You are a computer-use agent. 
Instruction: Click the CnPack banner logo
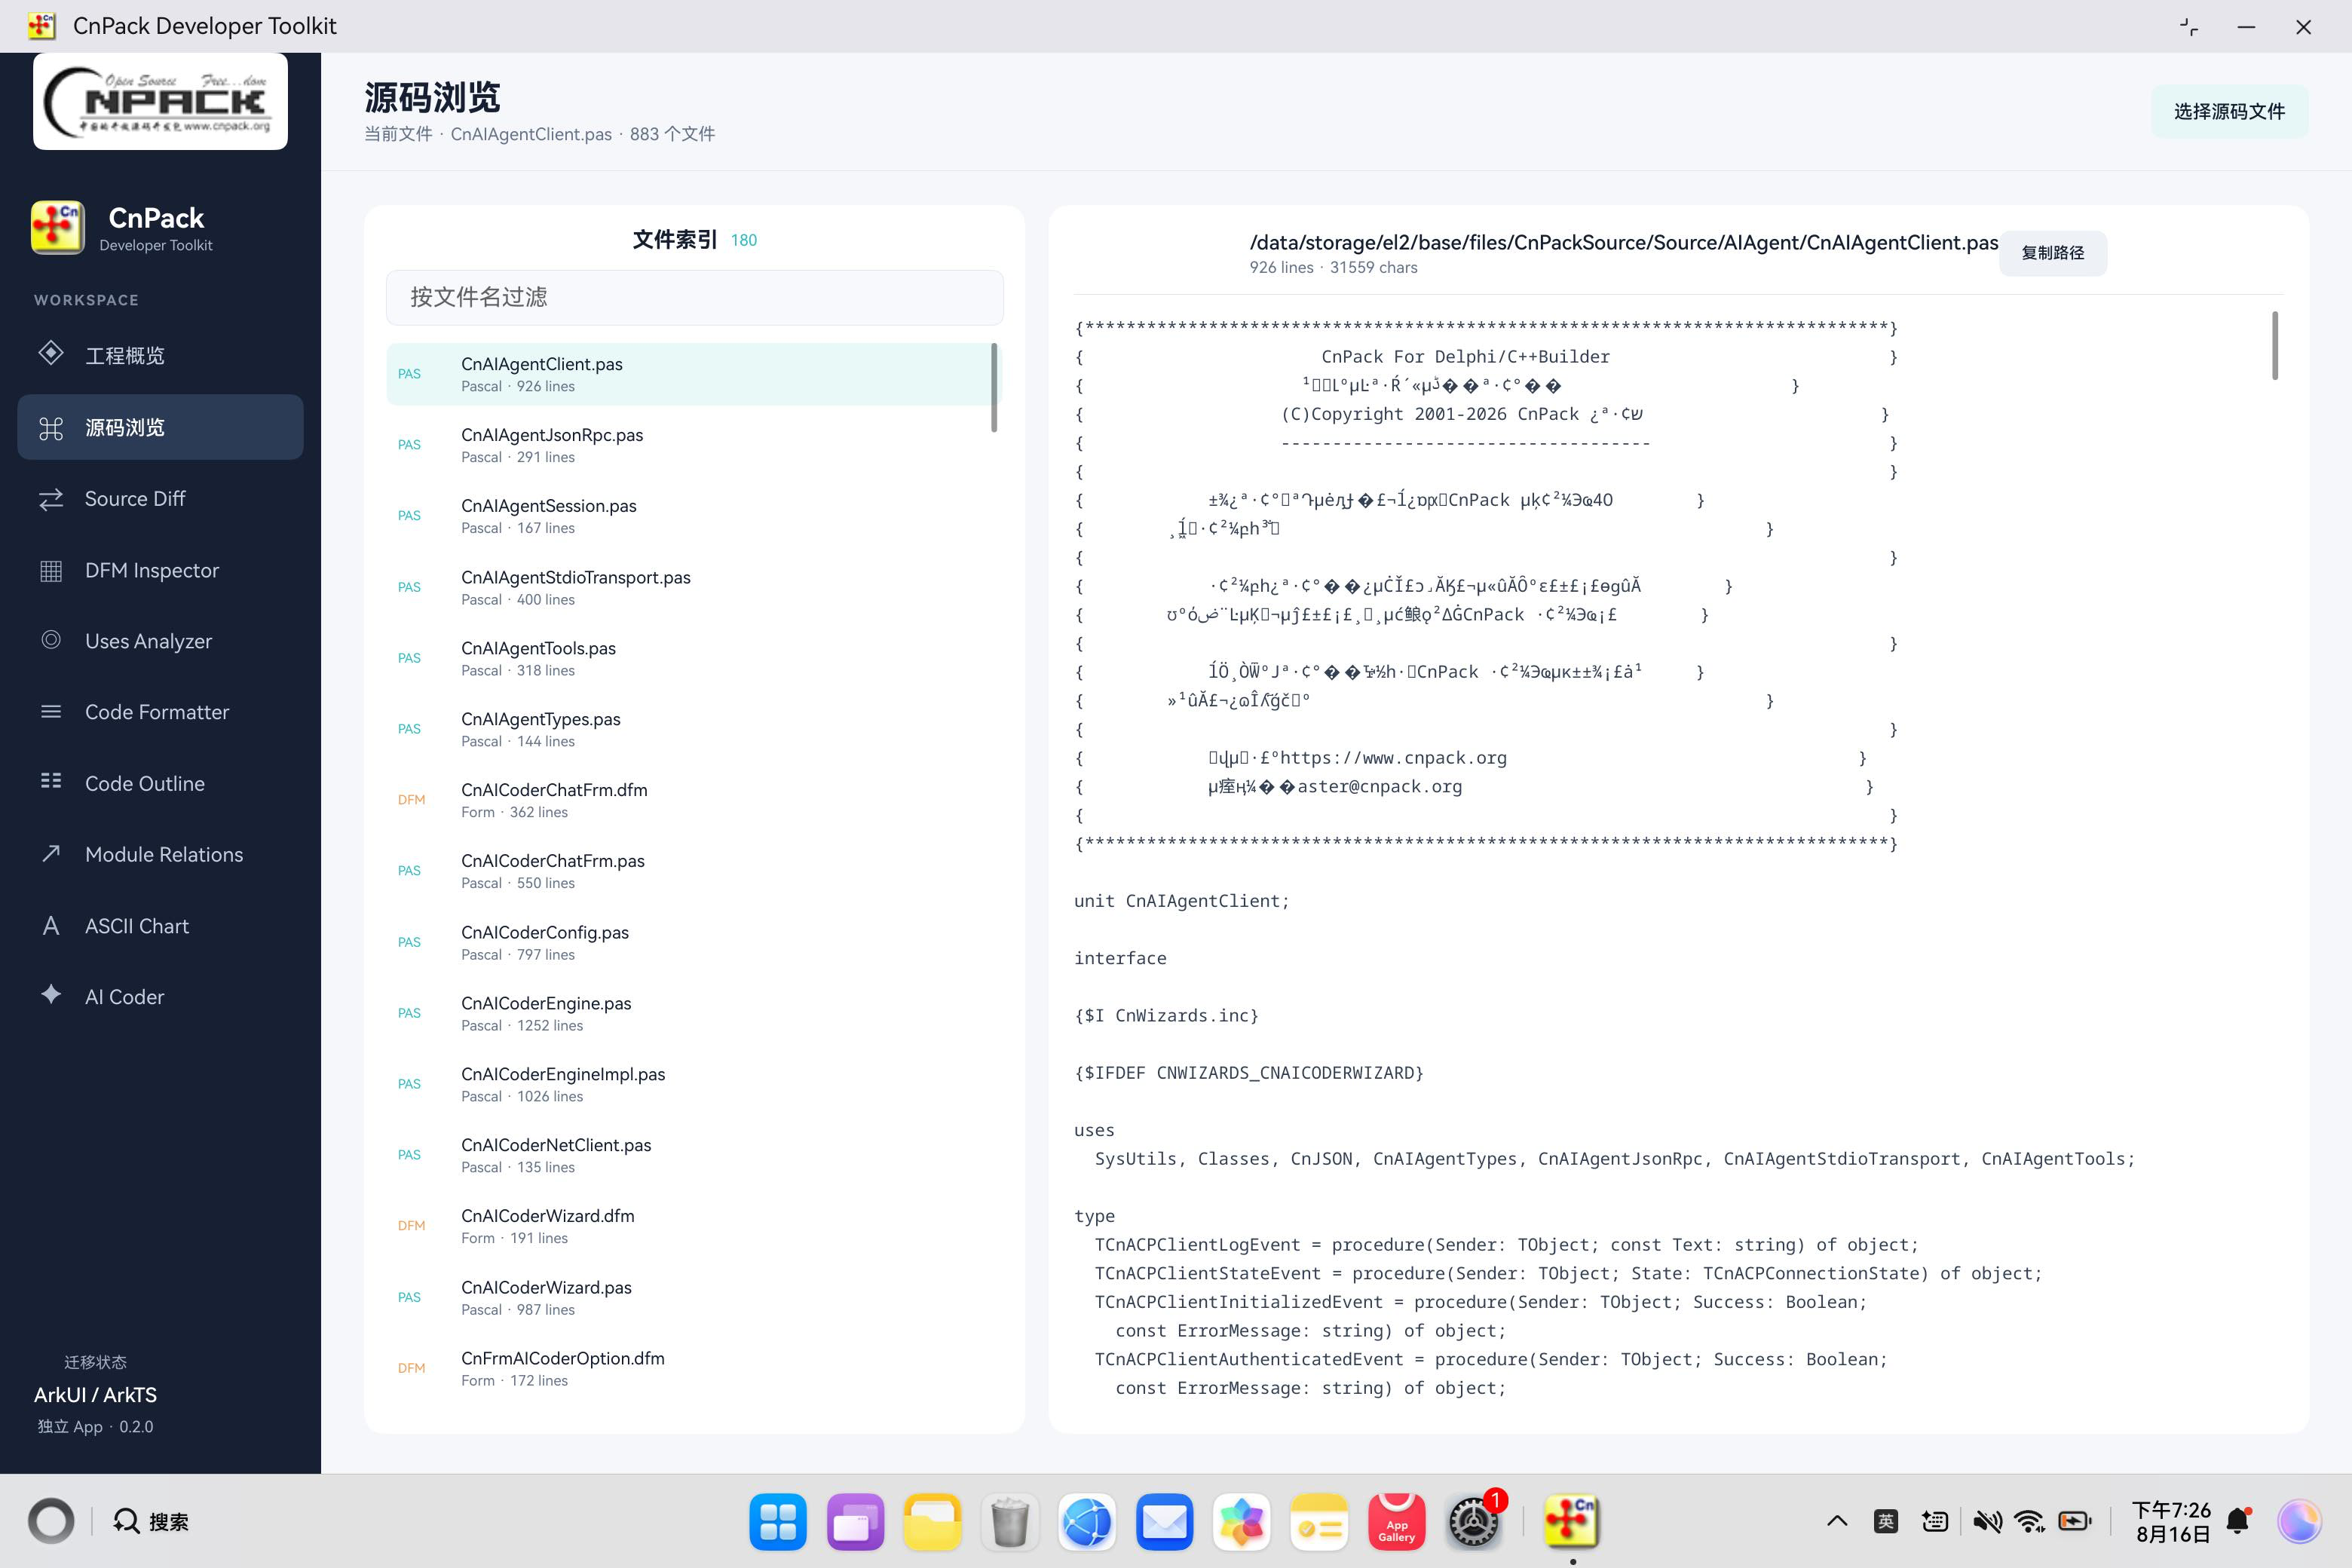[x=160, y=101]
